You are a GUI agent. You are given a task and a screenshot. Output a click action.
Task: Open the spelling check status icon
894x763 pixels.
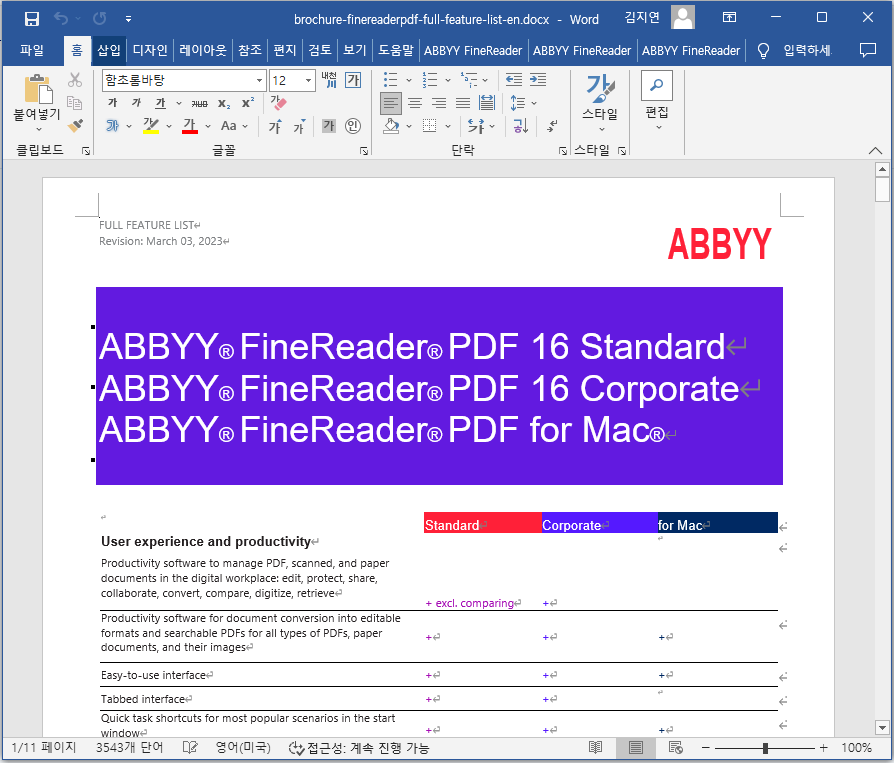[x=190, y=747]
